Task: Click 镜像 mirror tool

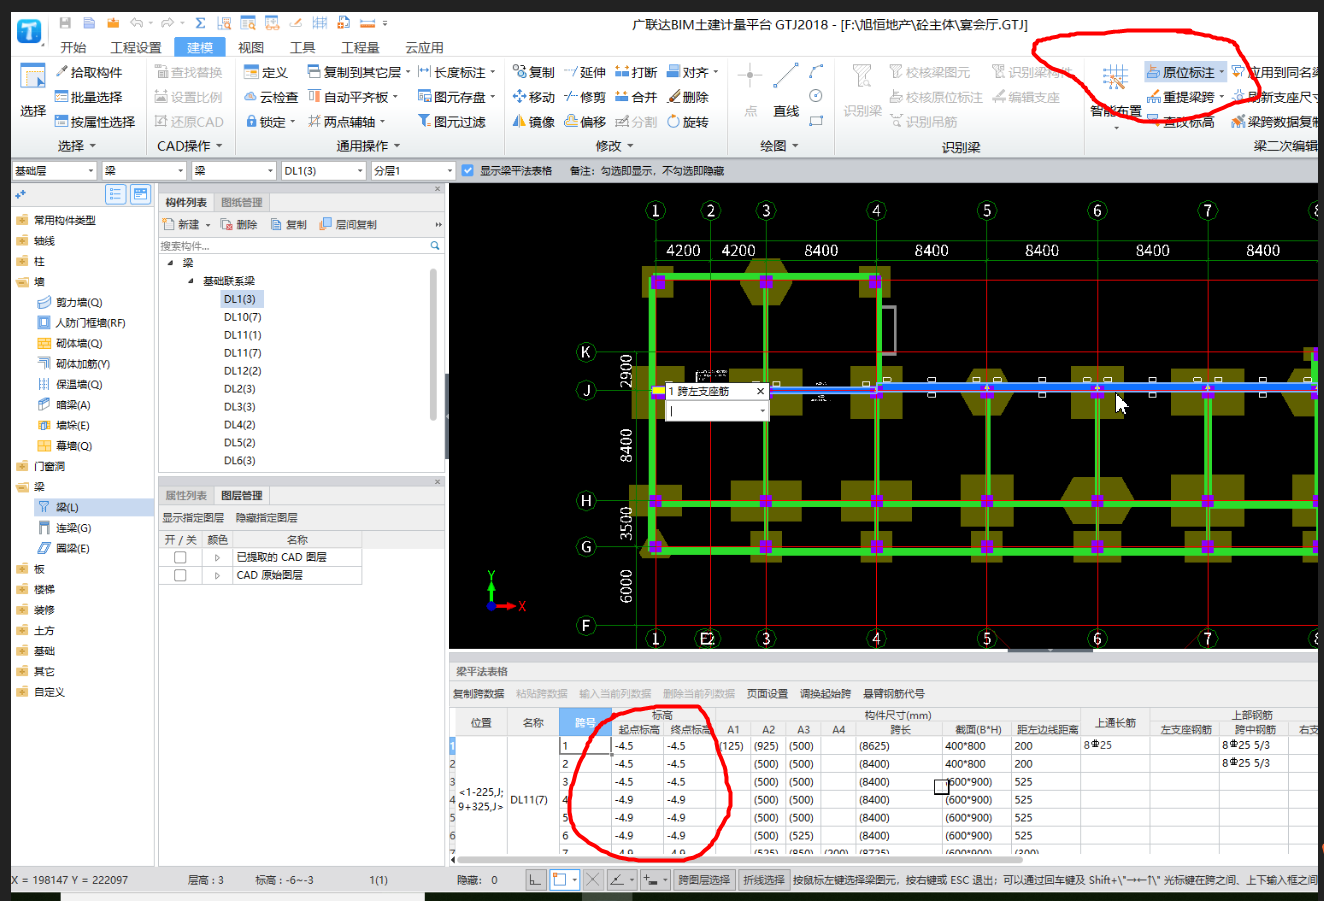Action: 534,122
